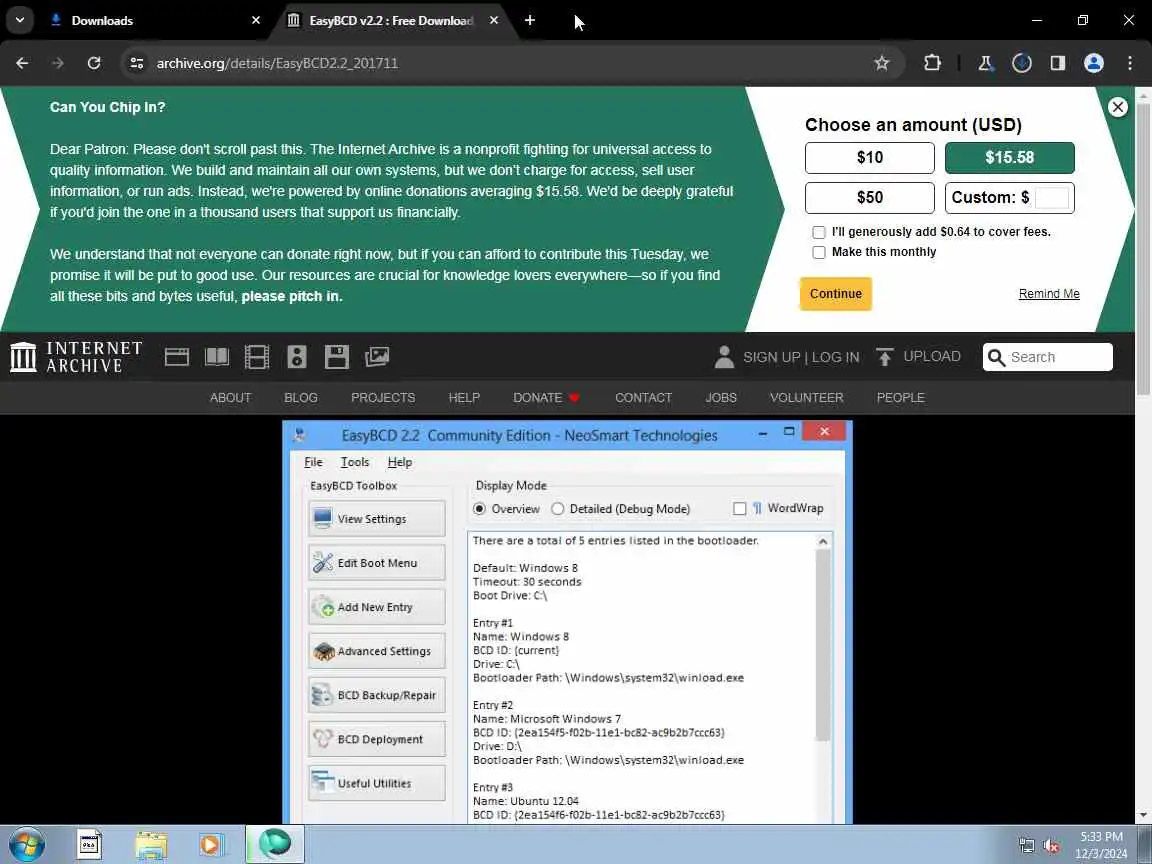Image resolution: width=1152 pixels, height=864 pixels.
Task: Choose the $15.58 donation amount
Action: coord(1009,157)
